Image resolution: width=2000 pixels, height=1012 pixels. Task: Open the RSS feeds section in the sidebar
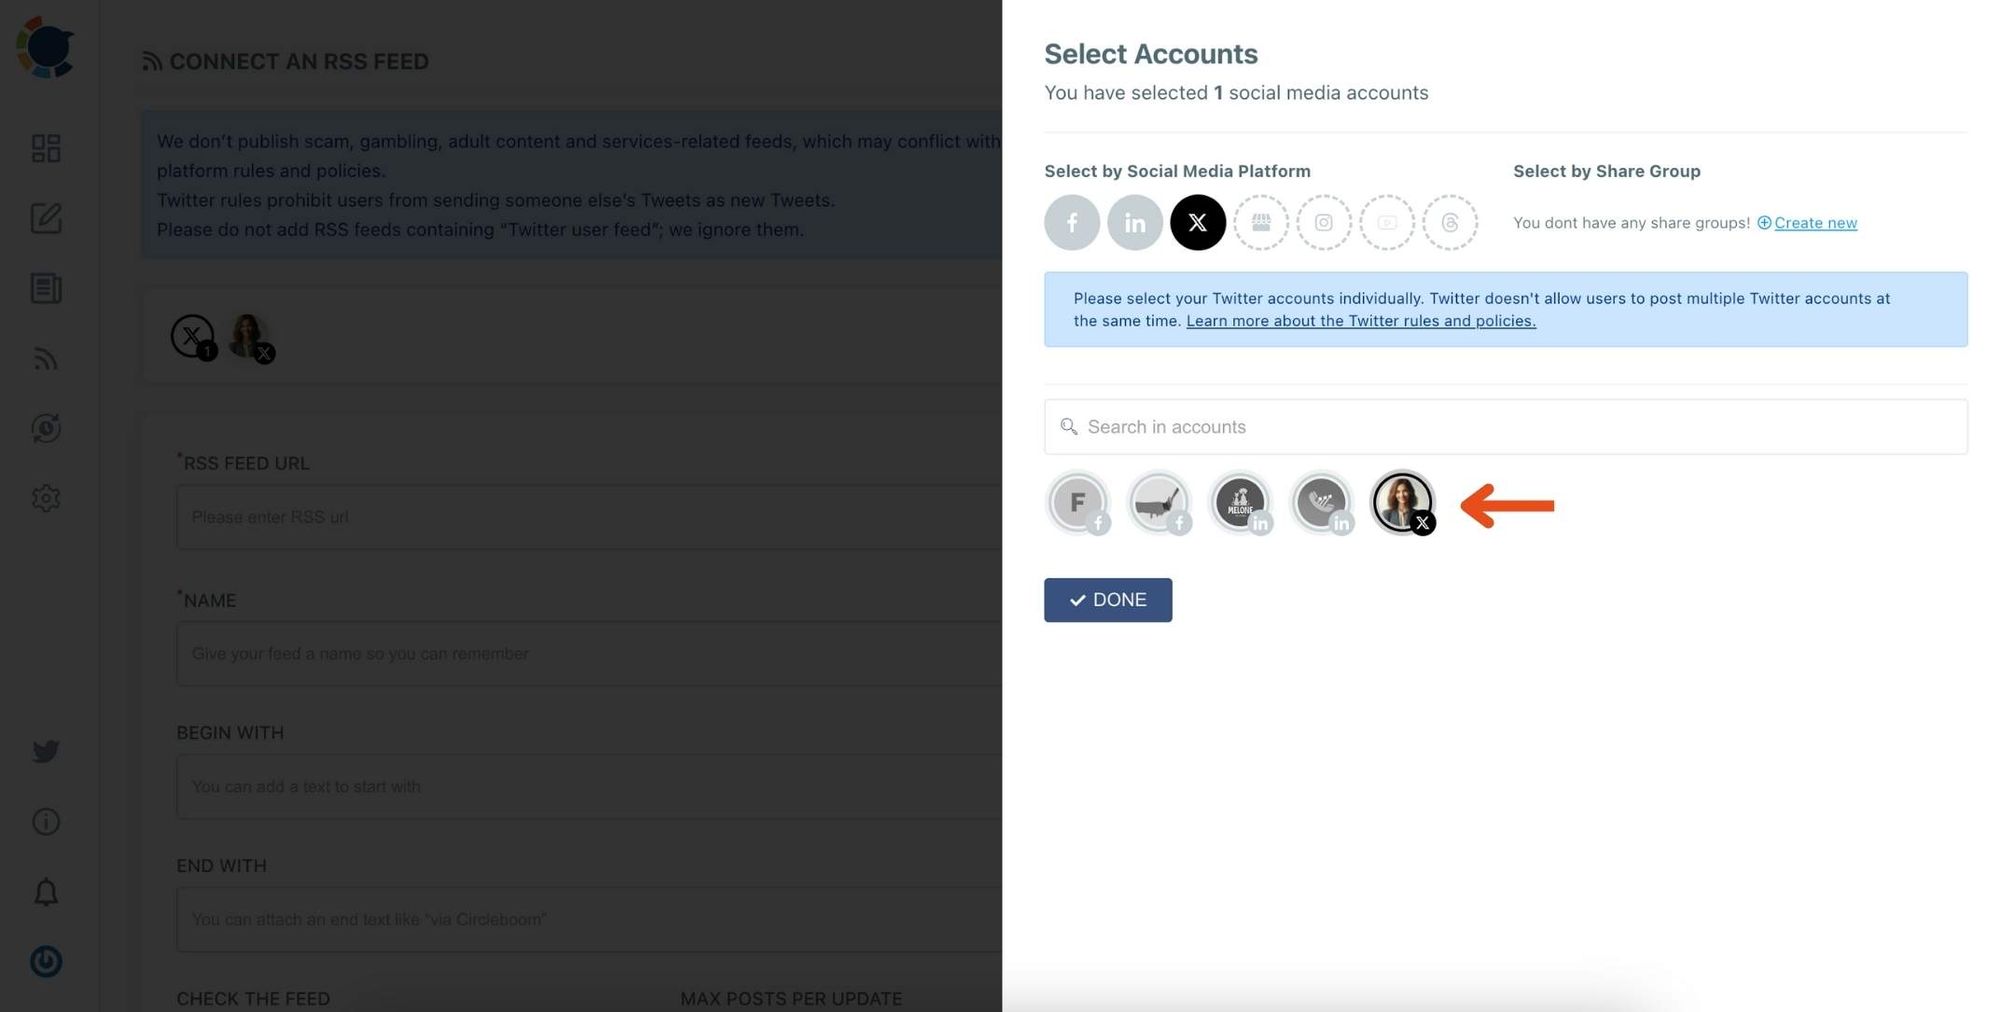[45, 359]
